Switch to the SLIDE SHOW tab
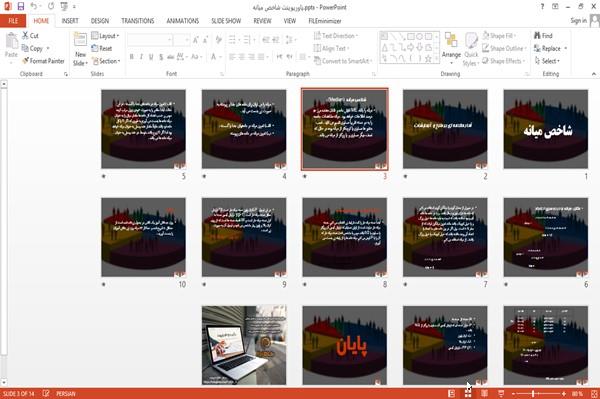This screenshot has height=399, width=600. pos(226,21)
